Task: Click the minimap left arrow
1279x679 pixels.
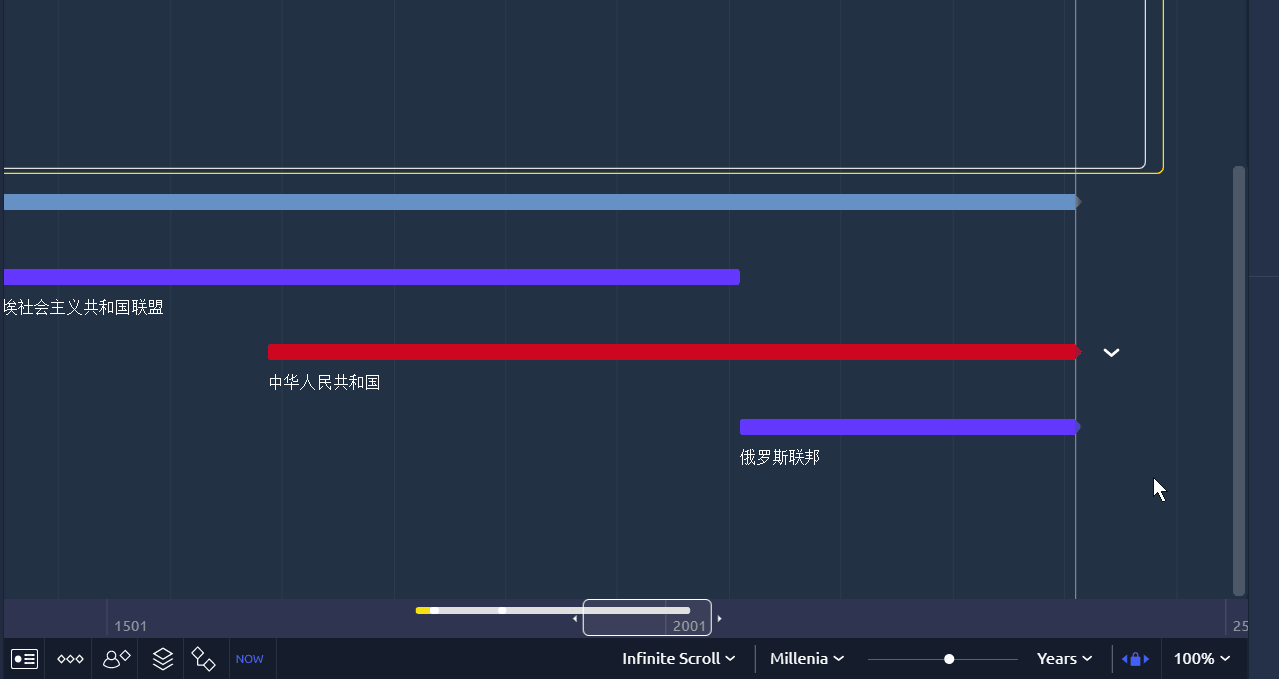Action: point(575,619)
